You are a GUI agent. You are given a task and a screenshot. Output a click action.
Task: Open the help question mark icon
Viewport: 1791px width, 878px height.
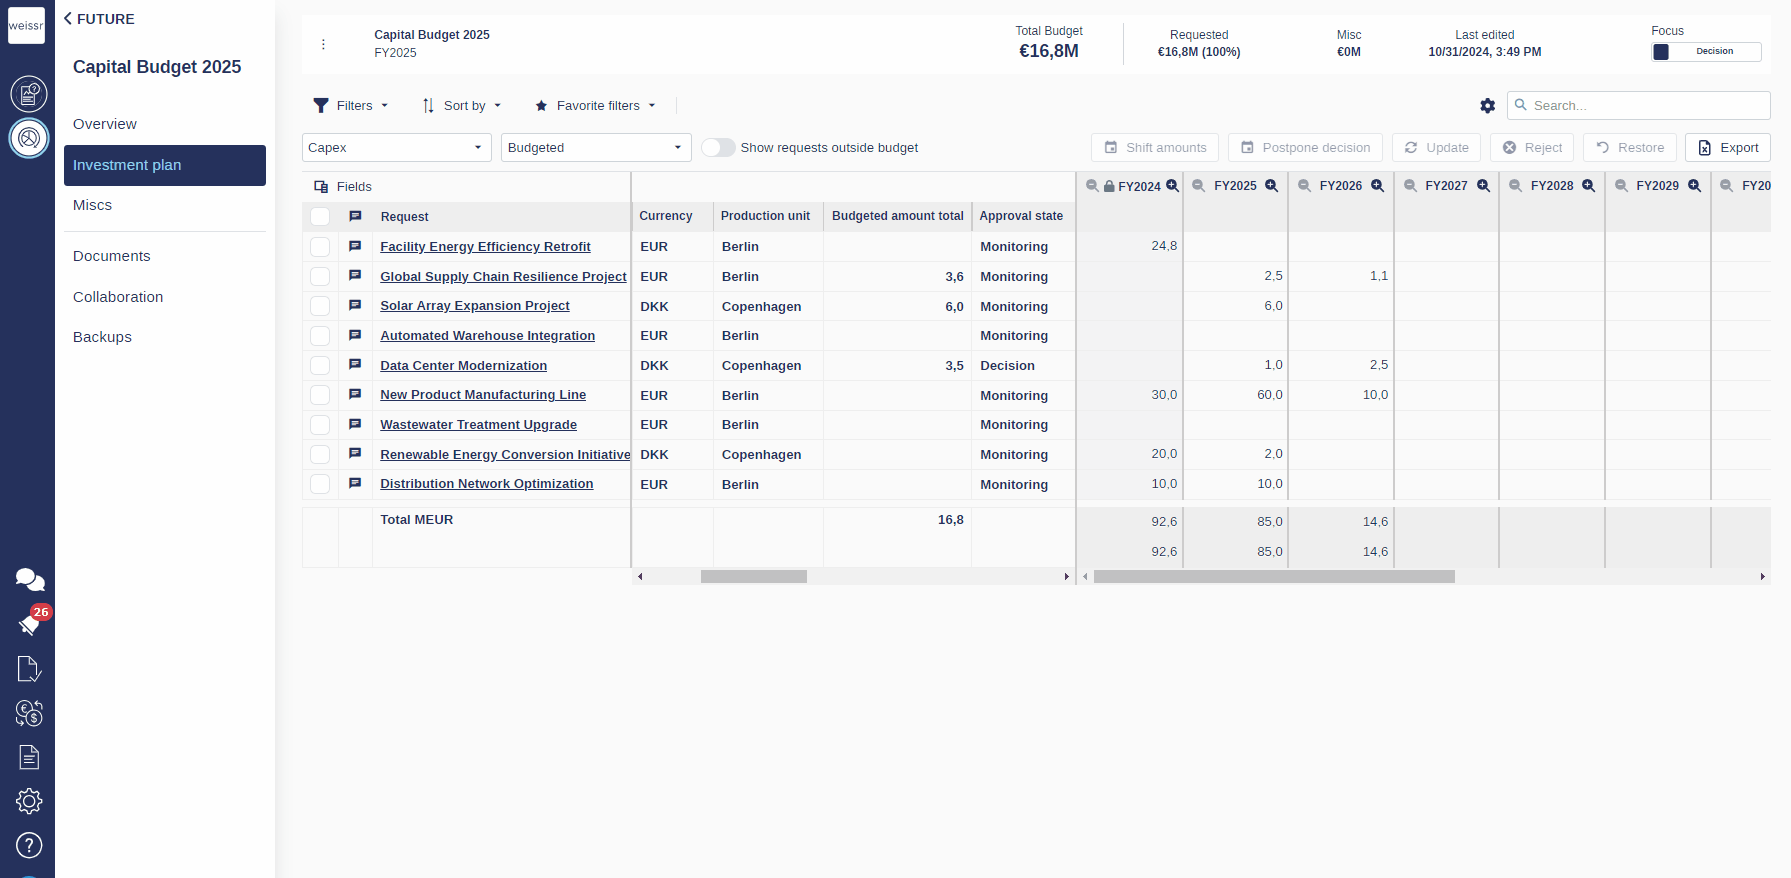(29, 845)
